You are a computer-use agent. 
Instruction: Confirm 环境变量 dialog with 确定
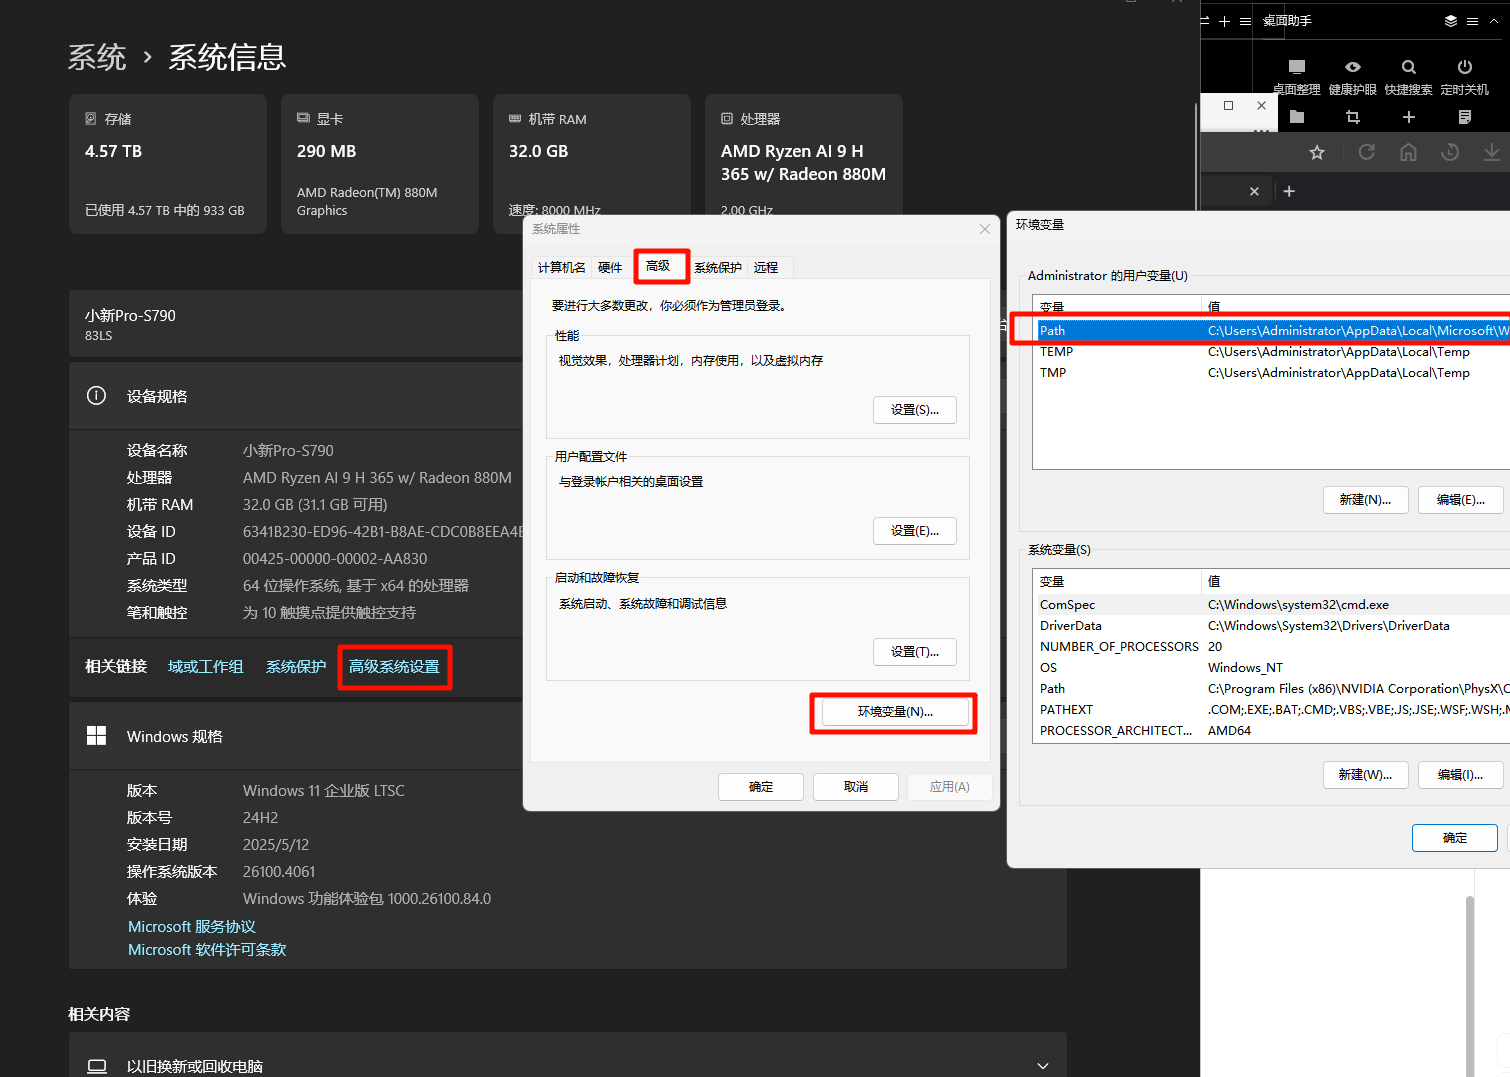[1455, 838]
